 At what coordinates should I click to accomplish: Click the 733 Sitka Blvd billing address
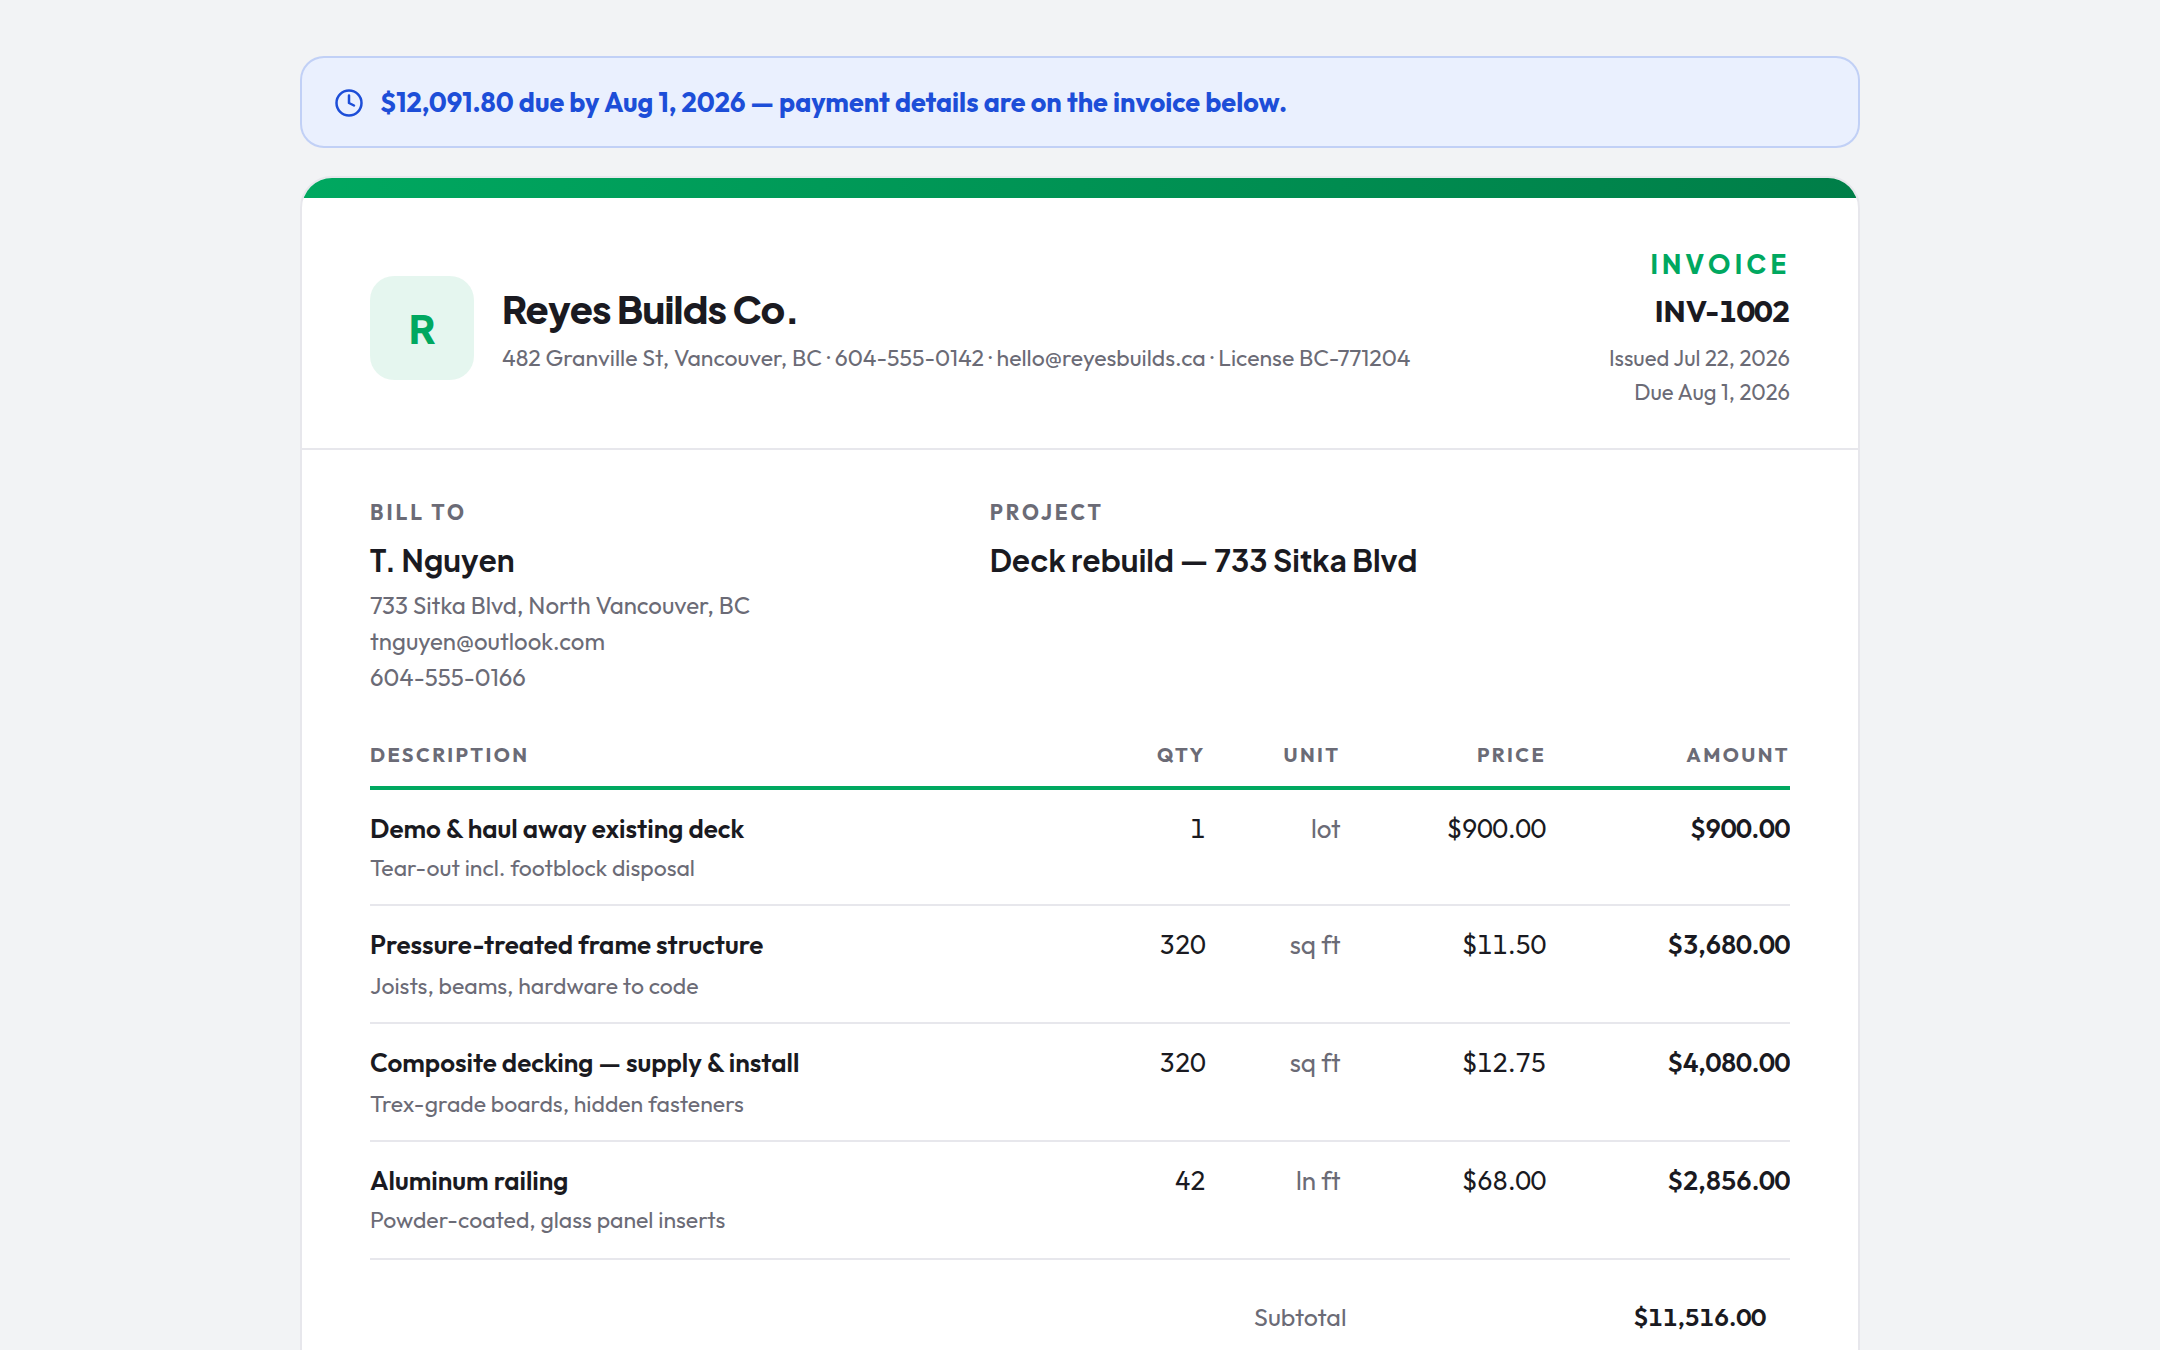[x=560, y=606]
